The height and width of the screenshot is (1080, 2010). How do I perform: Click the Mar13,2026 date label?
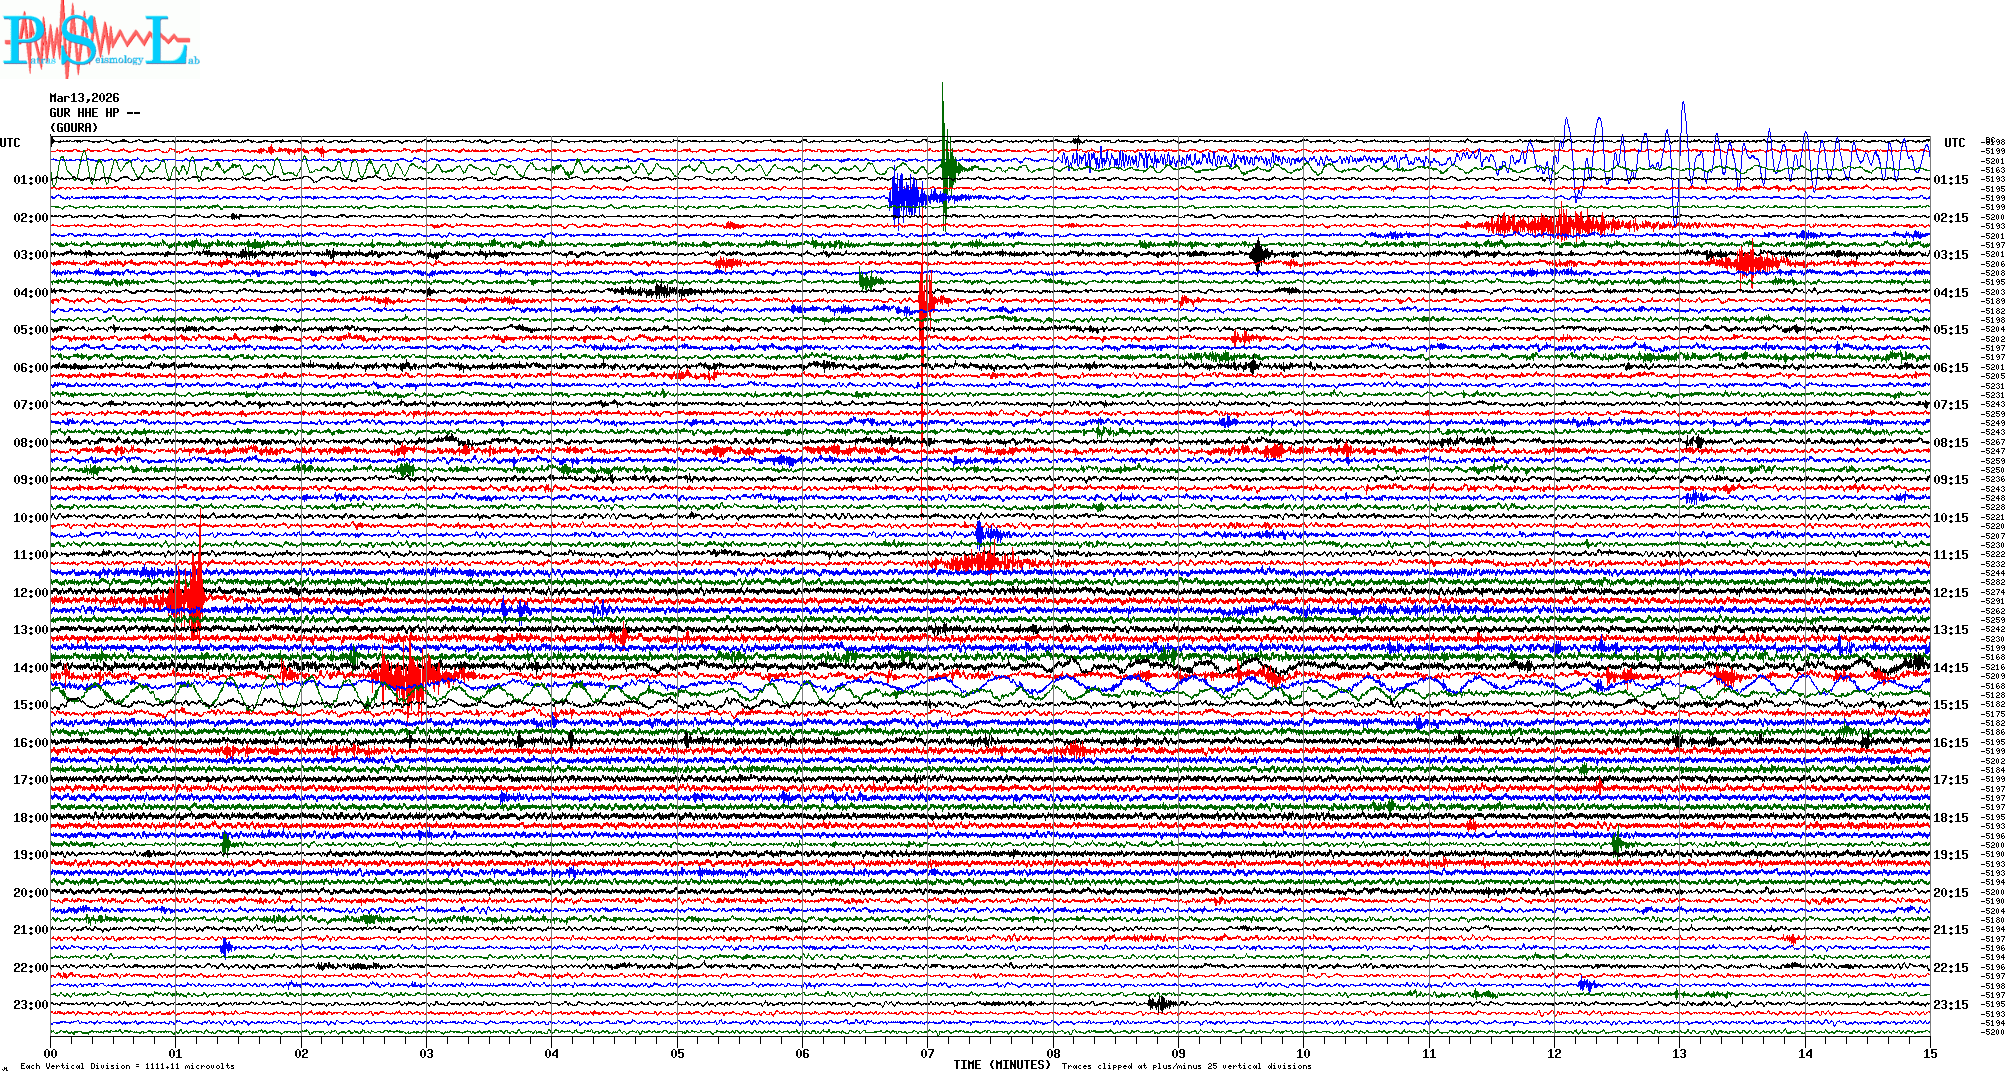click(84, 98)
